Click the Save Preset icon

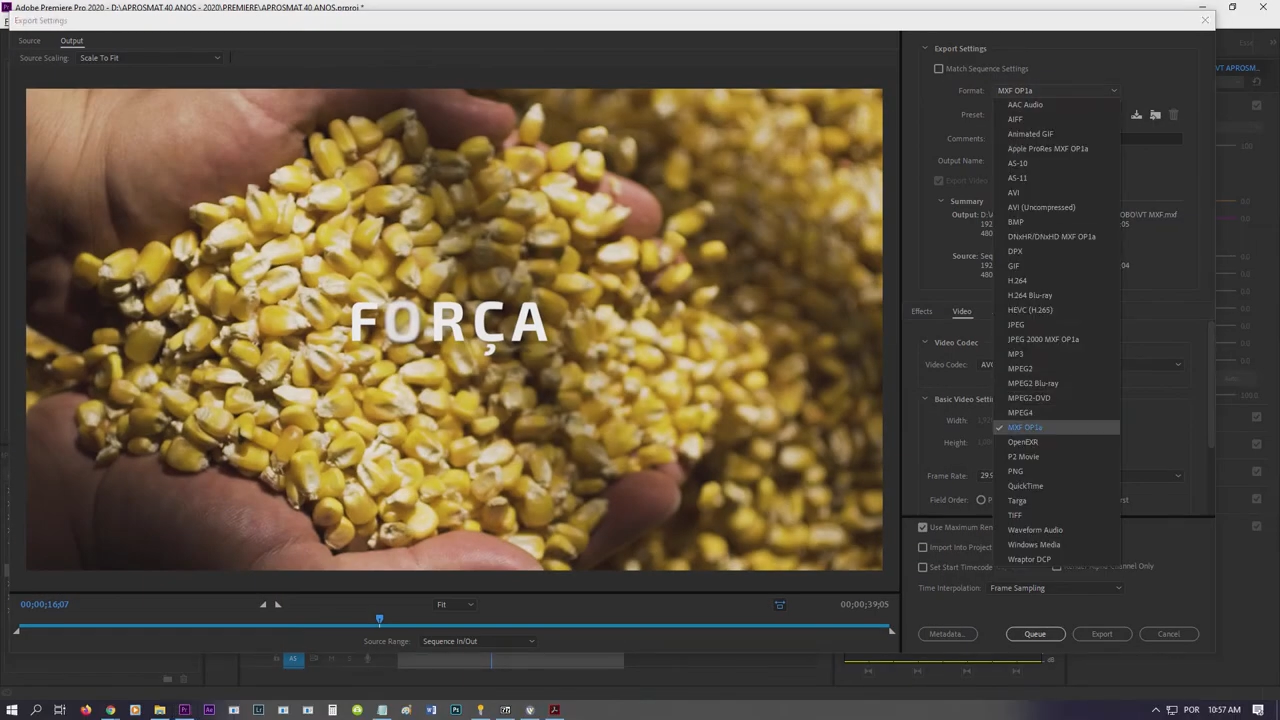(x=1136, y=115)
